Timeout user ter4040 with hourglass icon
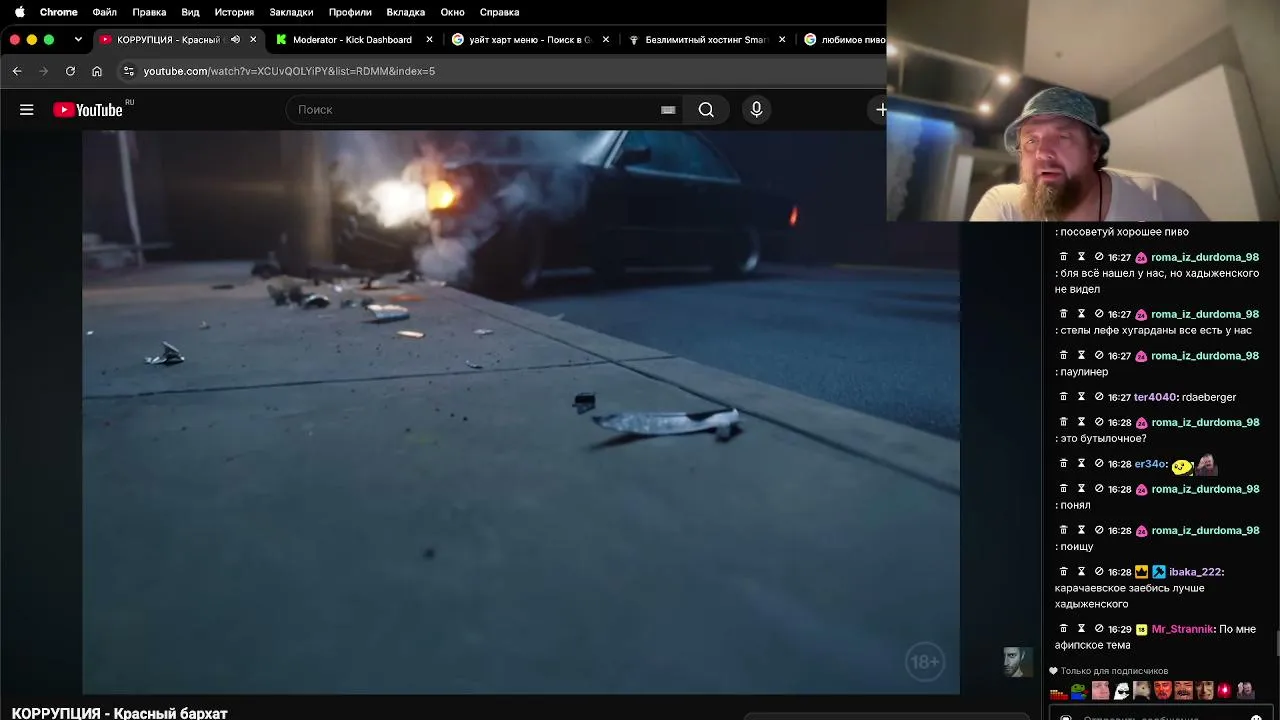Viewport: 1280px width, 720px height. click(1081, 397)
